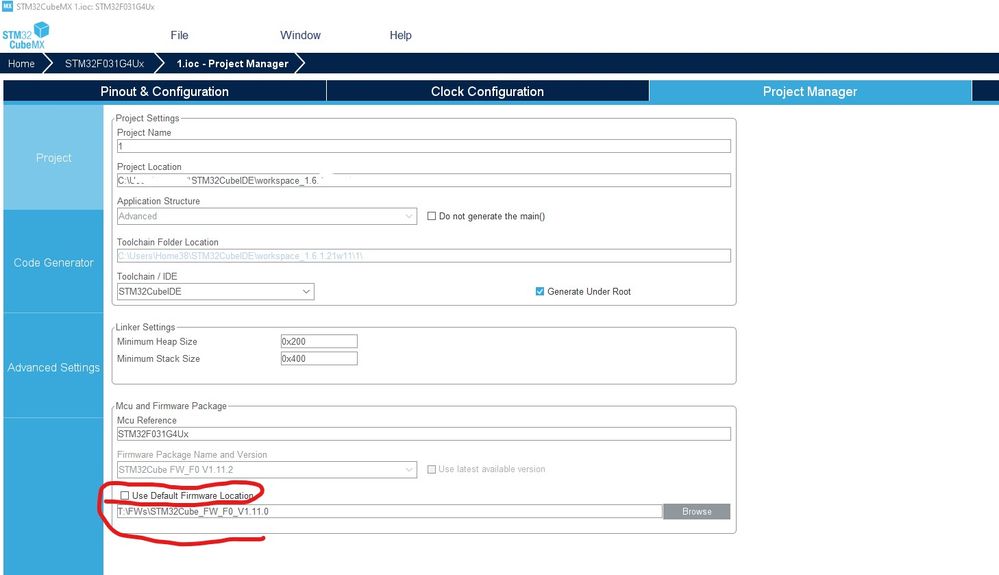Click the Project Location field
Screen dimensions: 999x575
click(424, 180)
